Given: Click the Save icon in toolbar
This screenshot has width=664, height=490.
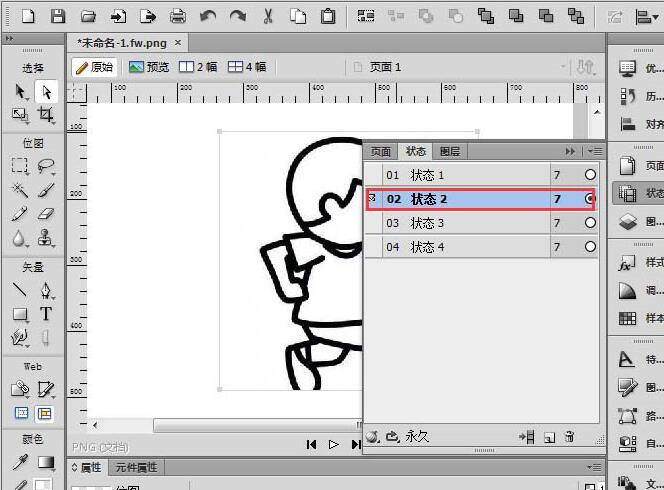Looking at the screenshot, I should pos(58,16).
